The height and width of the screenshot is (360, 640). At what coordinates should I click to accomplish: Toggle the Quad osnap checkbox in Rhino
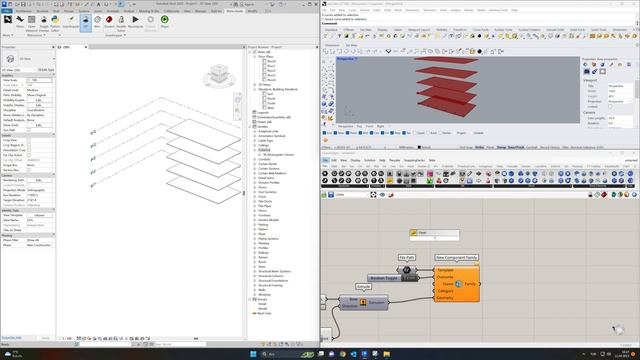[415, 133]
